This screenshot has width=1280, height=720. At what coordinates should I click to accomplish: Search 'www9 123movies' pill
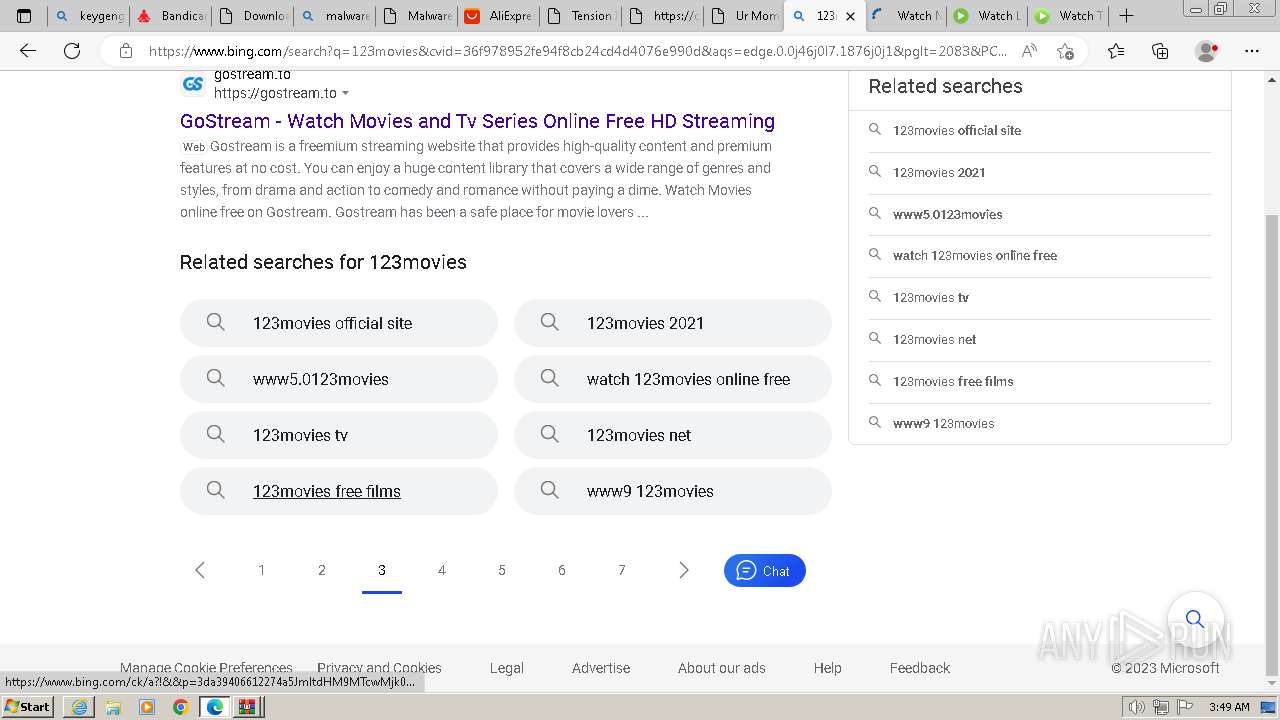click(x=673, y=491)
